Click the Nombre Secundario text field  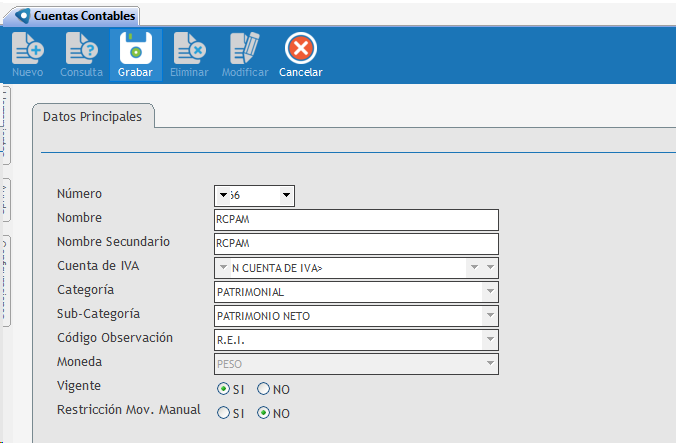[x=355, y=244]
